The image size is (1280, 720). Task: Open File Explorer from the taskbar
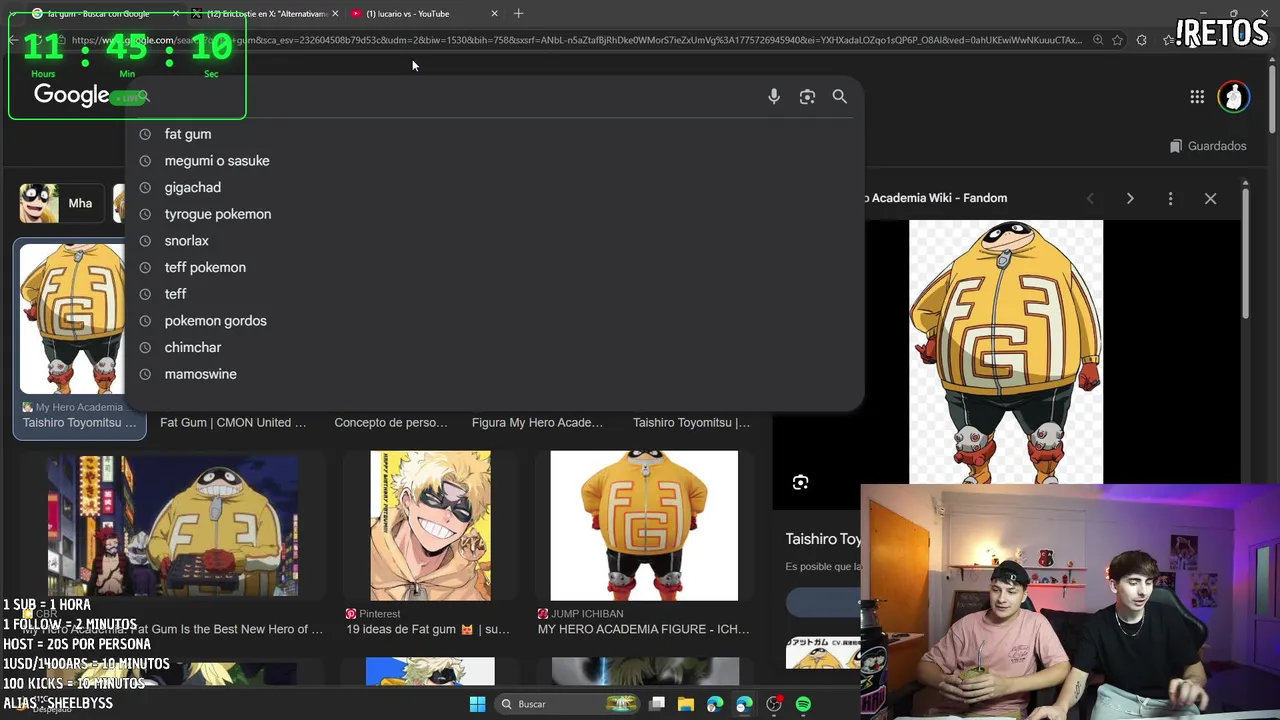coord(686,704)
